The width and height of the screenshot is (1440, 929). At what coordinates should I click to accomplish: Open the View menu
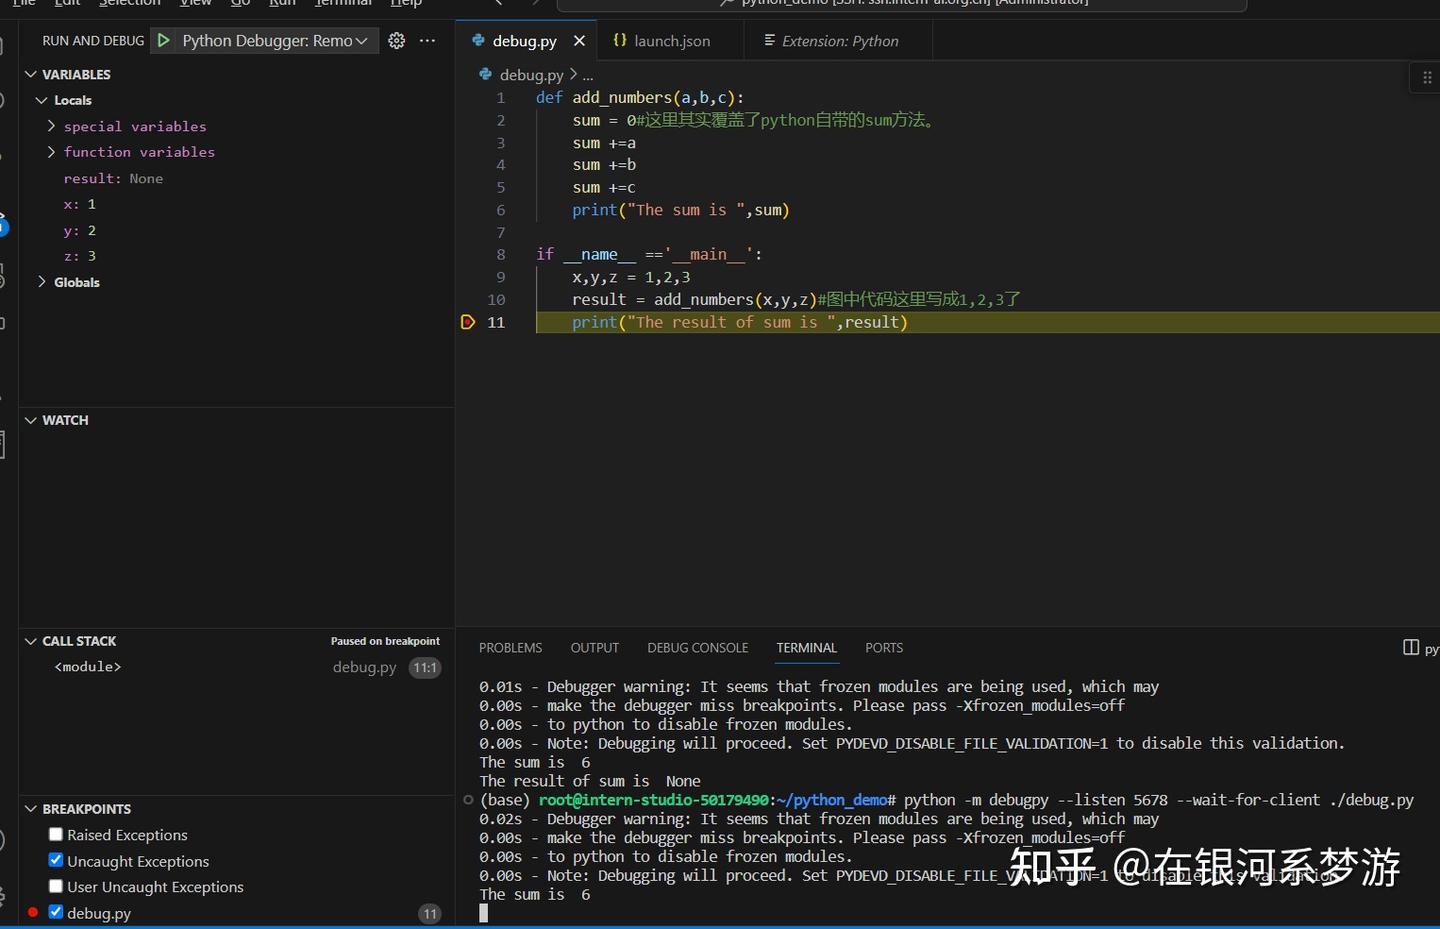(195, 3)
